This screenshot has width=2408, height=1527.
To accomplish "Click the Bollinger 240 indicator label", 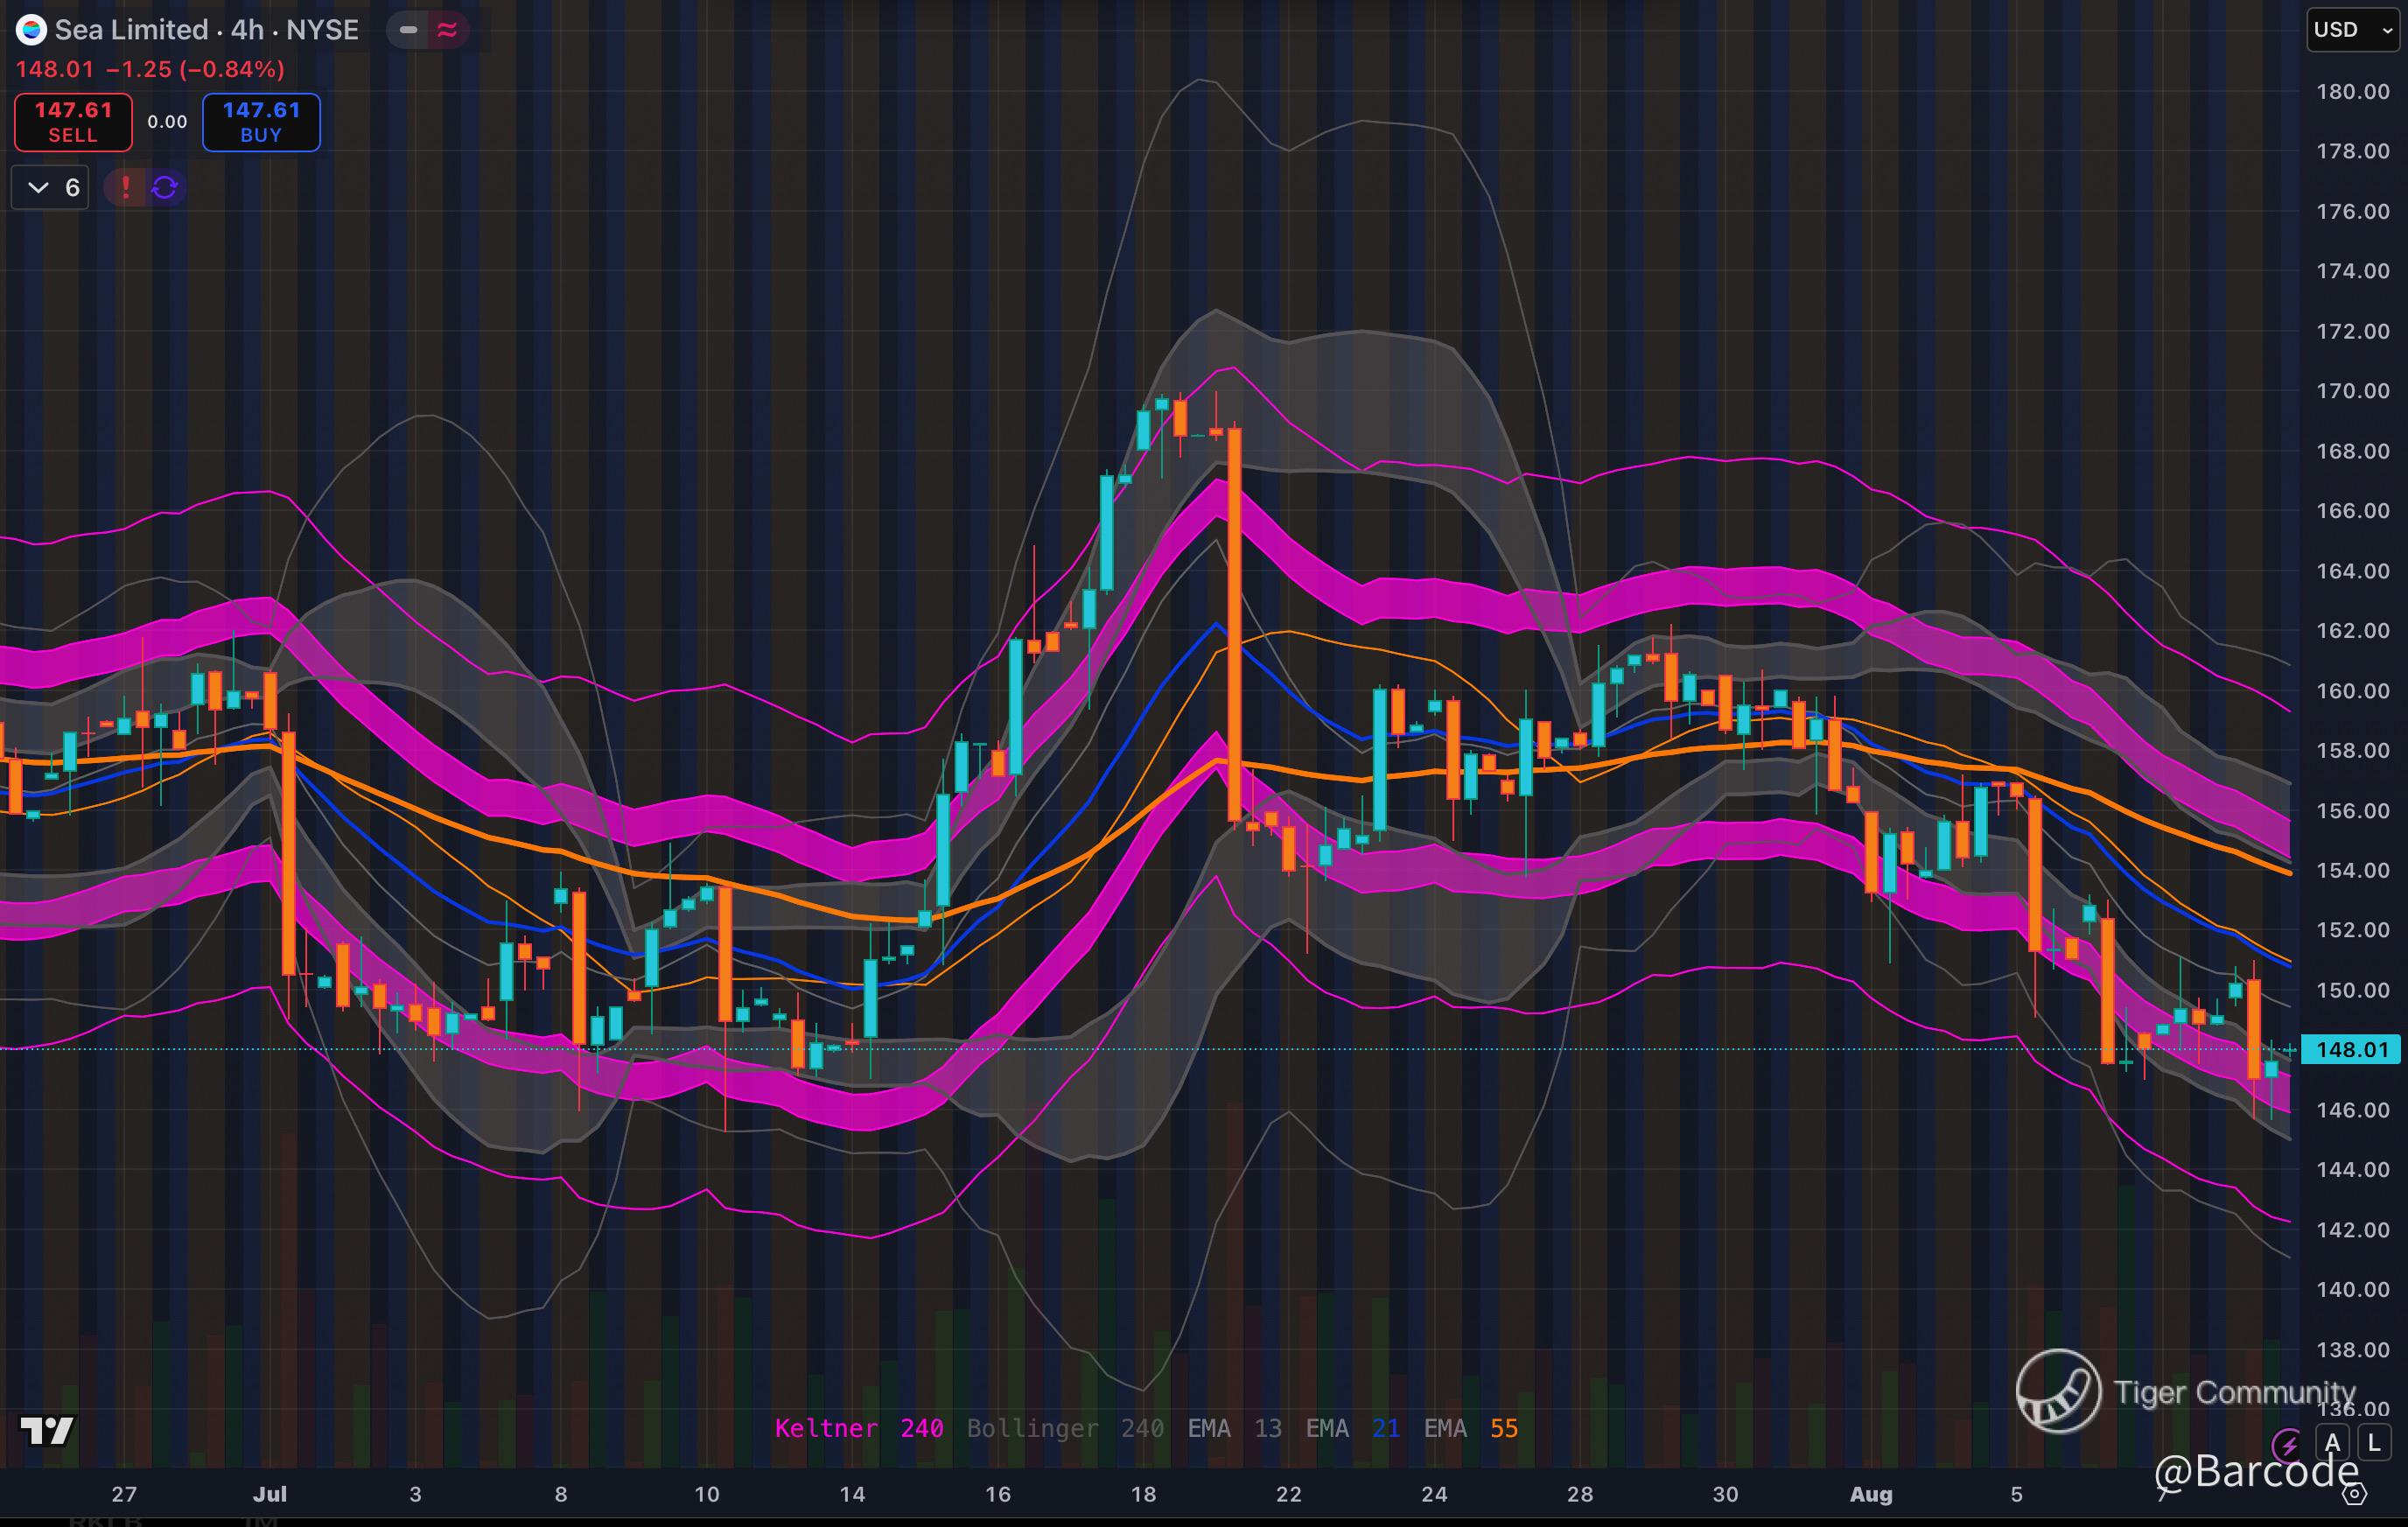I will (x=1064, y=1428).
